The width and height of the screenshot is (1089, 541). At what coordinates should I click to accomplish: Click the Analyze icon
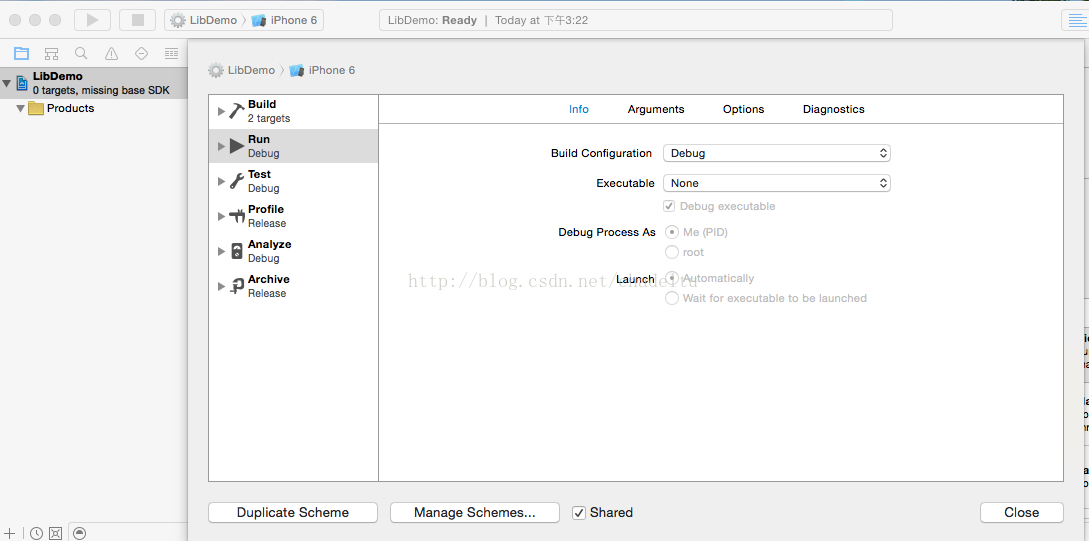tap(237, 251)
